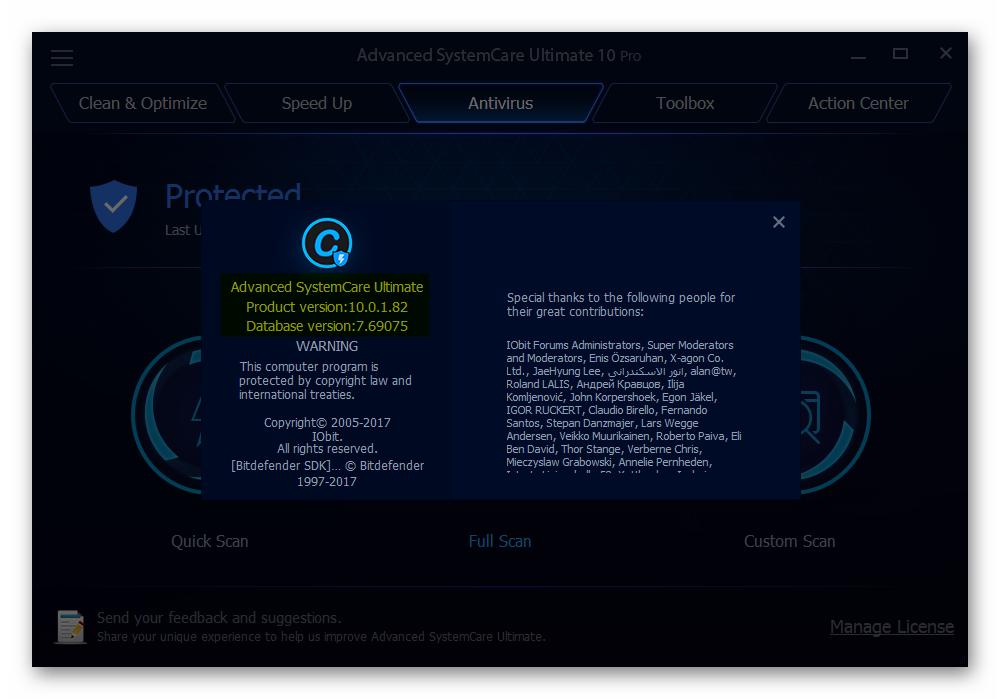Image resolution: width=1000 pixels, height=699 pixels.
Task: Maximize the Advanced SystemCare window
Action: click(901, 54)
